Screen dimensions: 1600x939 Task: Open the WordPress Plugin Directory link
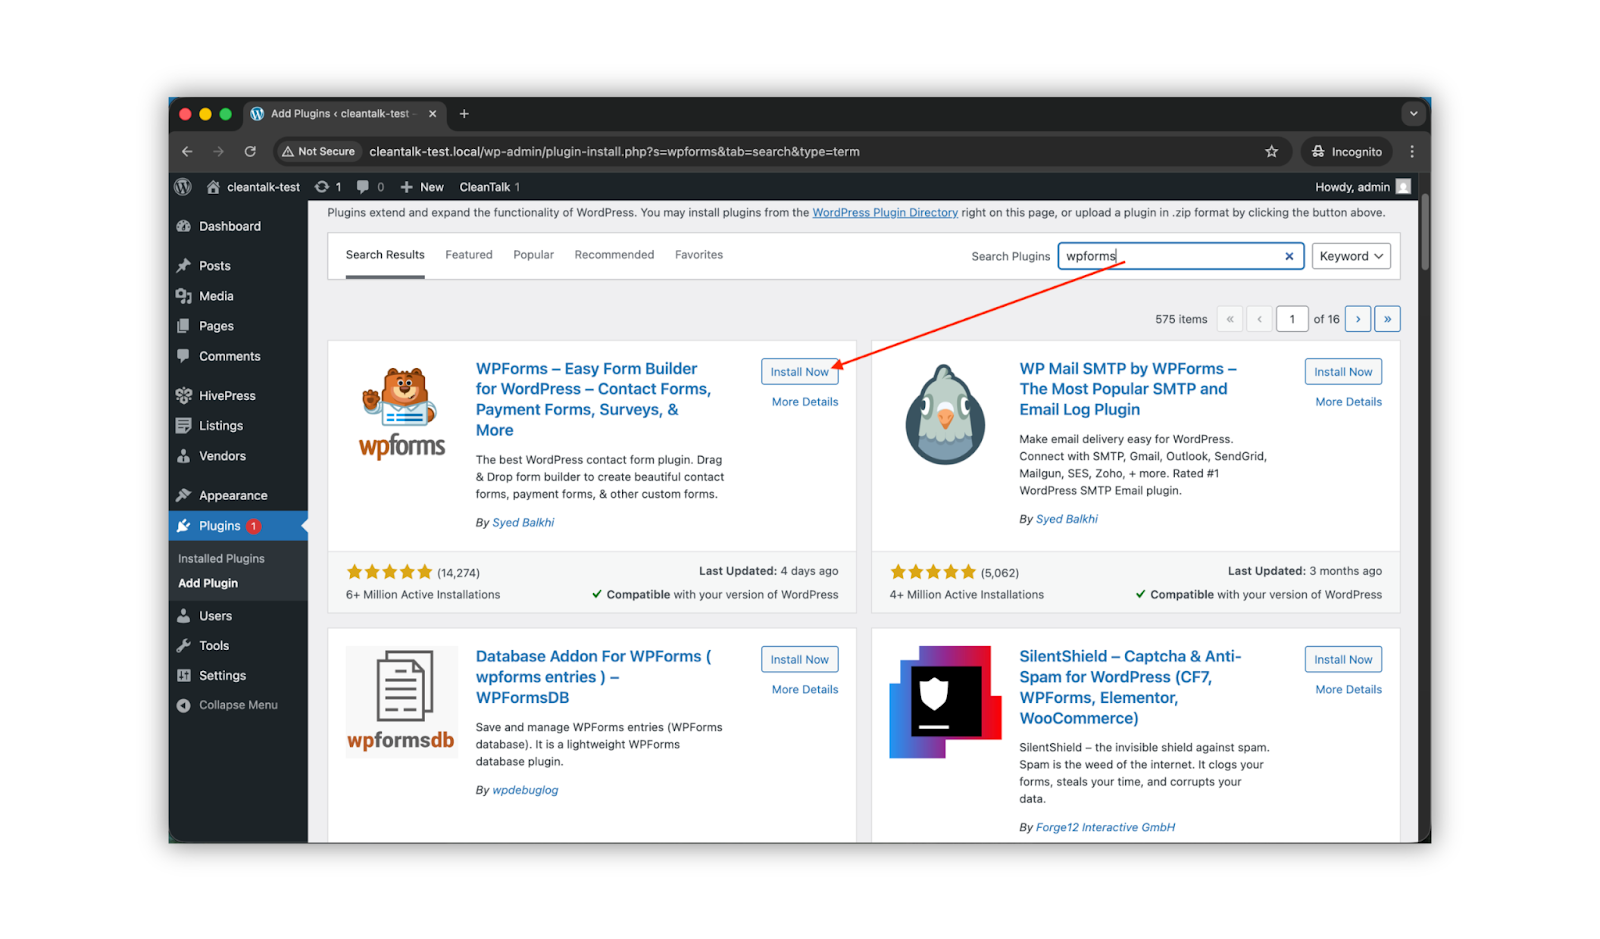(884, 213)
